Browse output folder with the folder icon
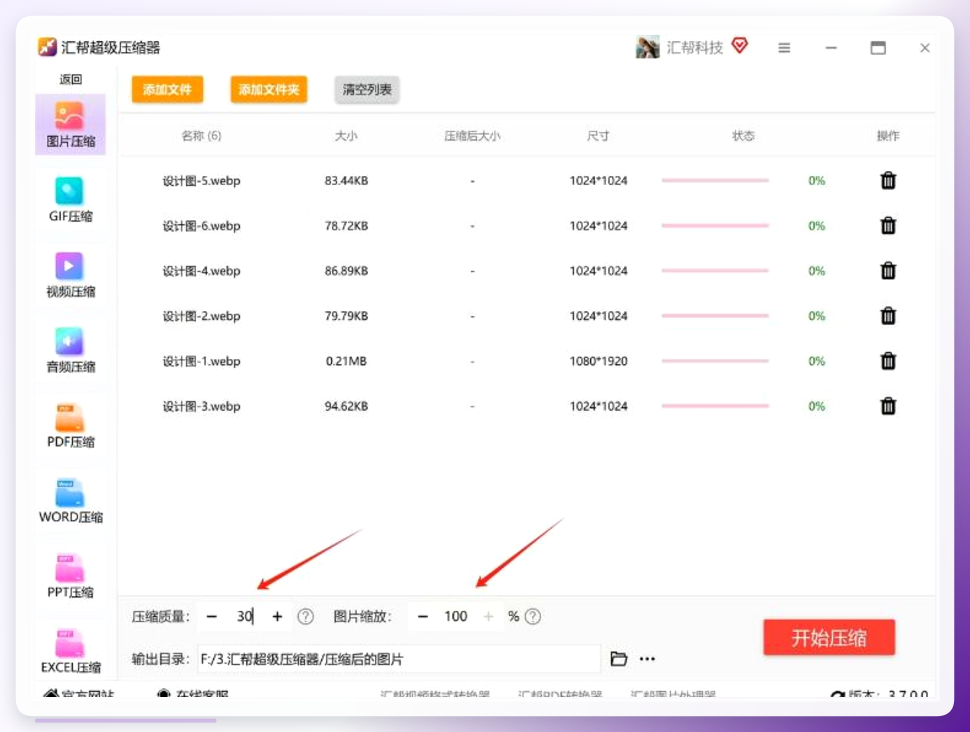Screen dimensions: 970x732 tap(619, 659)
